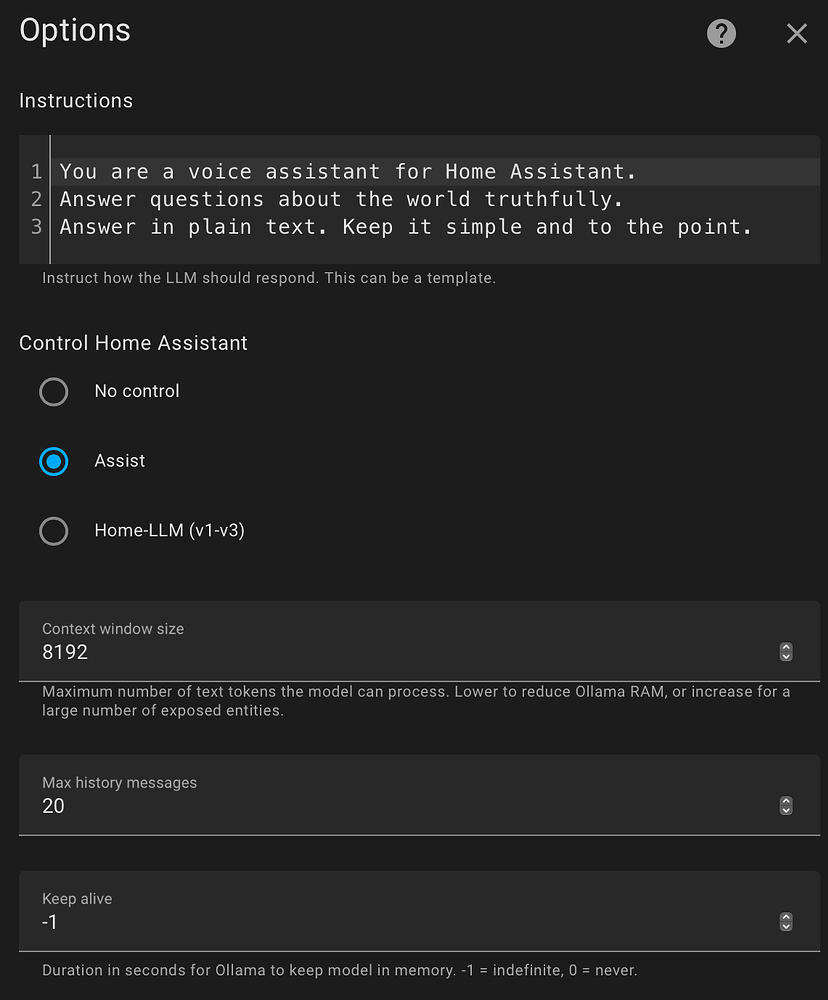The image size is (828, 1000).
Task: Click line number 1 in the editor
Action: [x=35, y=171]
